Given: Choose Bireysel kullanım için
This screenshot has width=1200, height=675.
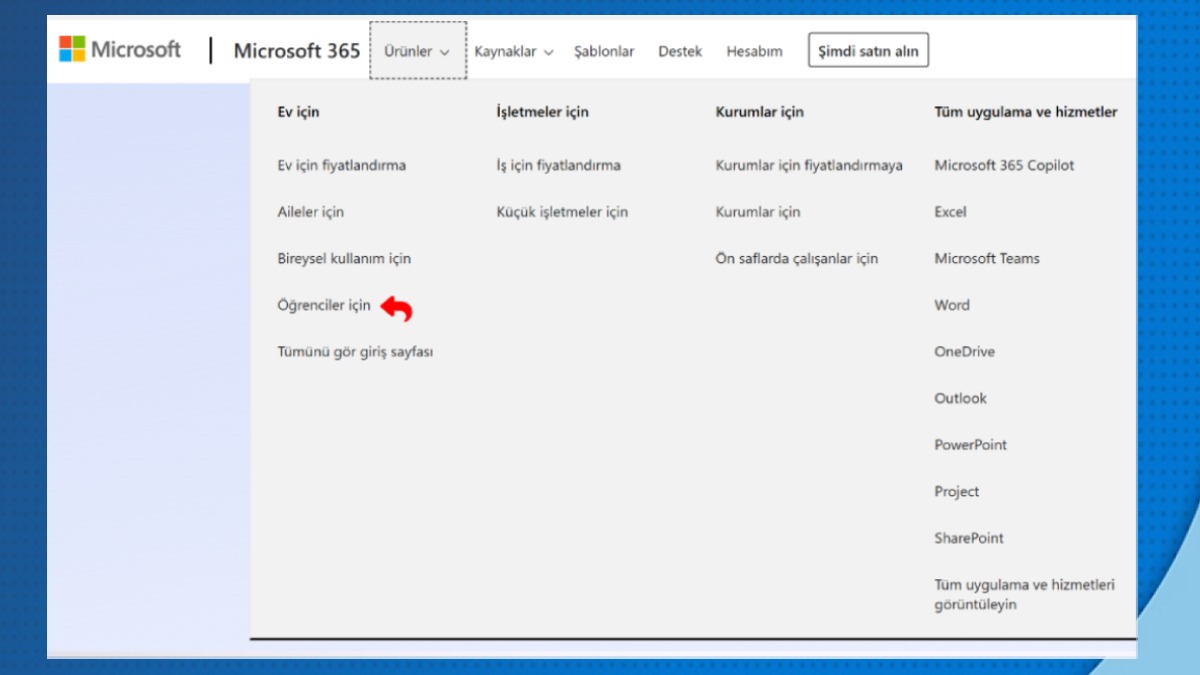Looking at the screenshot, I should (x=344, y=258).
